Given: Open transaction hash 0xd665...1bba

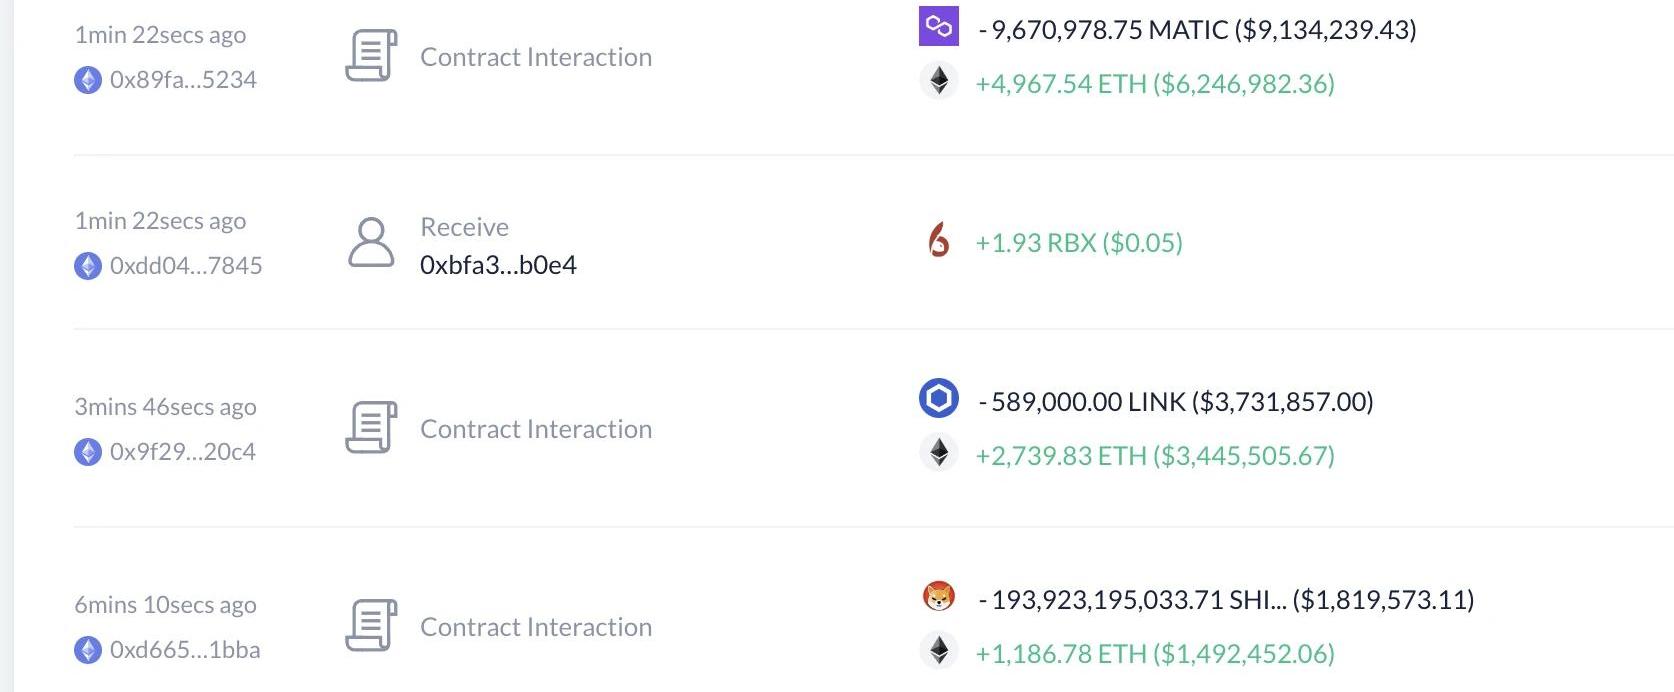Looking at the screenshot, I should (x=185, y=650).
